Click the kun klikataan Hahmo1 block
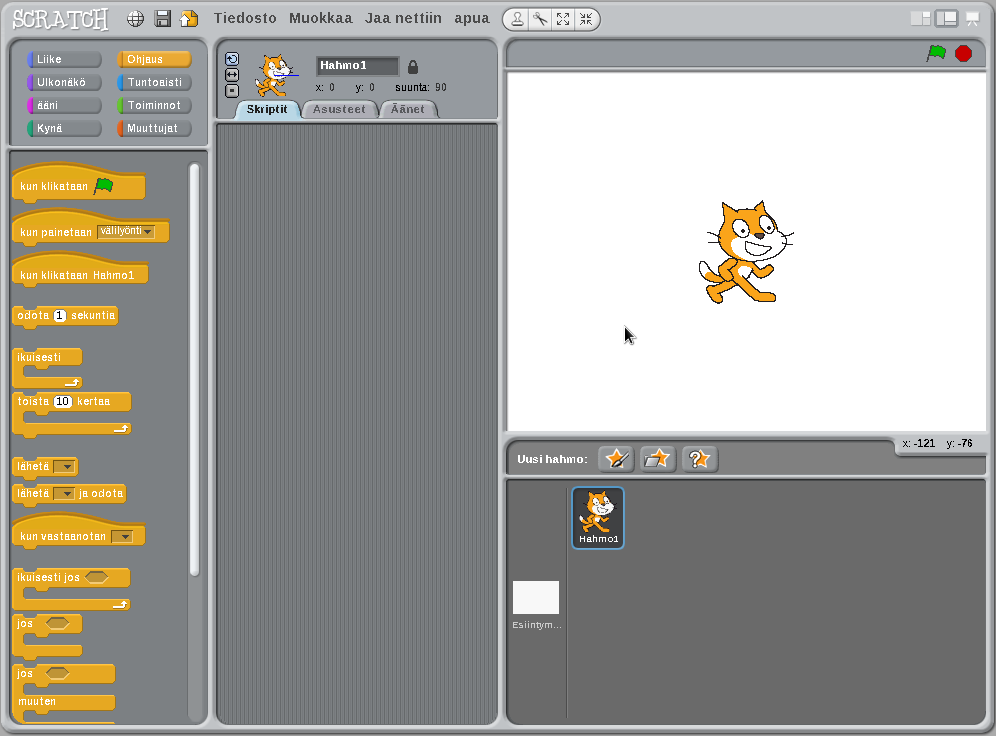Screen dimensions: 996x736 80,271
